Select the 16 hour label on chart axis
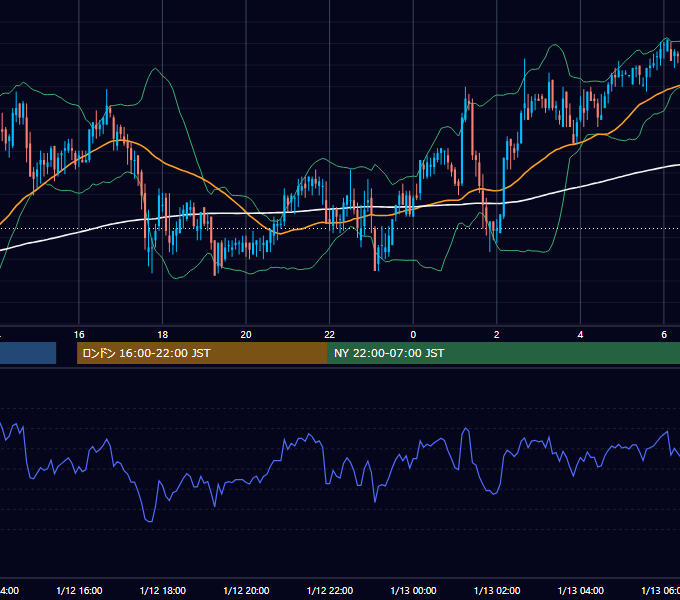The width and height of the screenshot is (680, 600). pyautogui.click(x=79, y=335)
